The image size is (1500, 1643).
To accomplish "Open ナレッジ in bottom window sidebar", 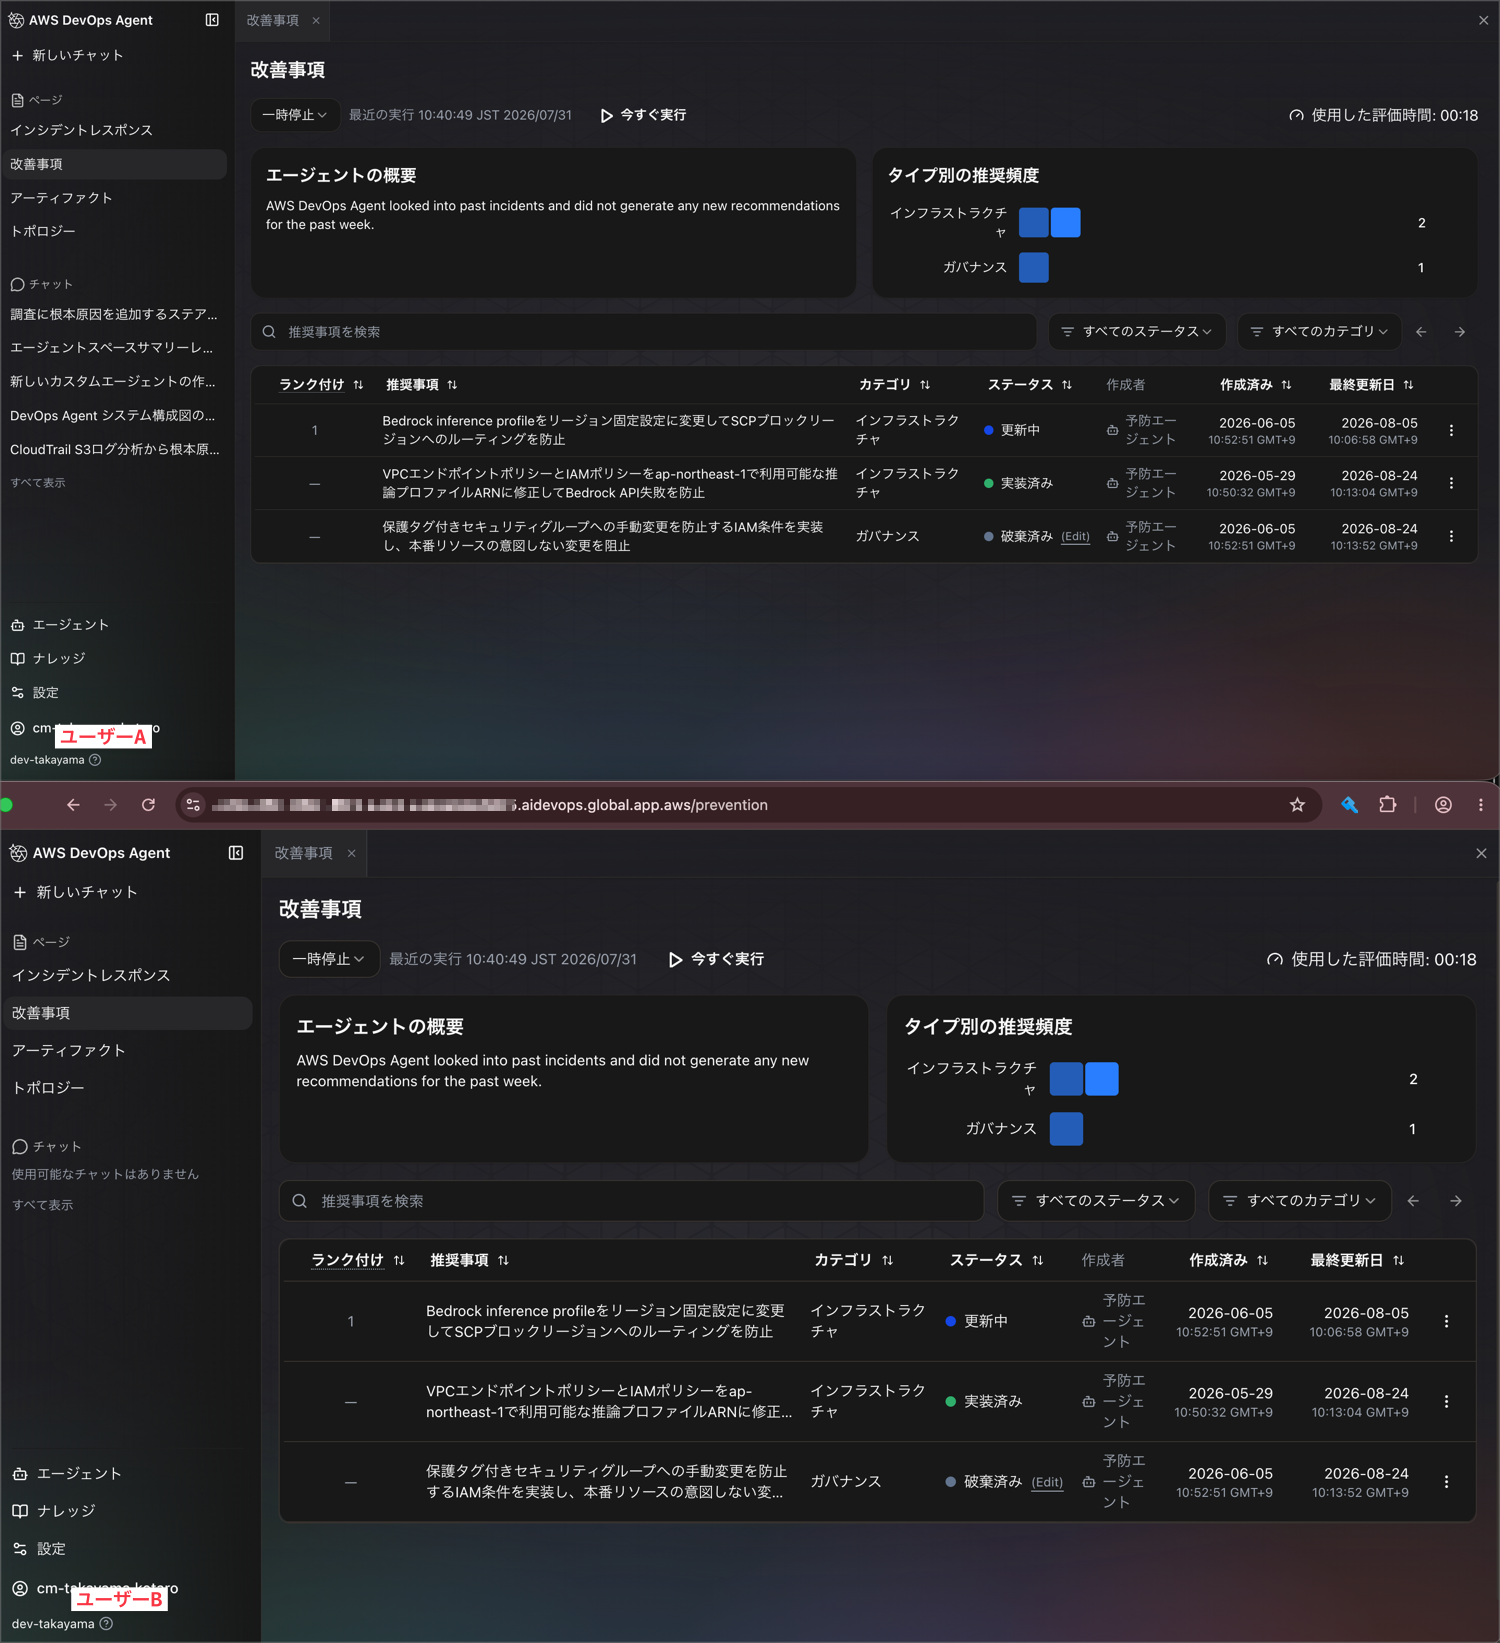I will coord(54,1511).
